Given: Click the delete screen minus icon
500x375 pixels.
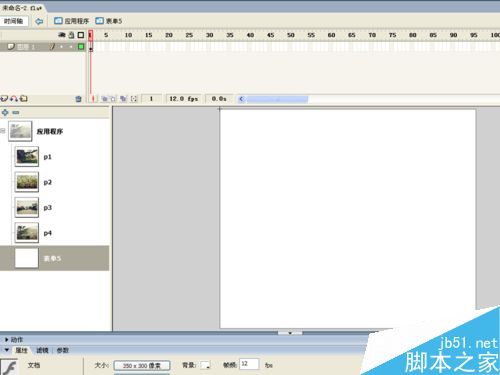Looking at the screenshot, I should pyautogui.click(x=16, y=113).
